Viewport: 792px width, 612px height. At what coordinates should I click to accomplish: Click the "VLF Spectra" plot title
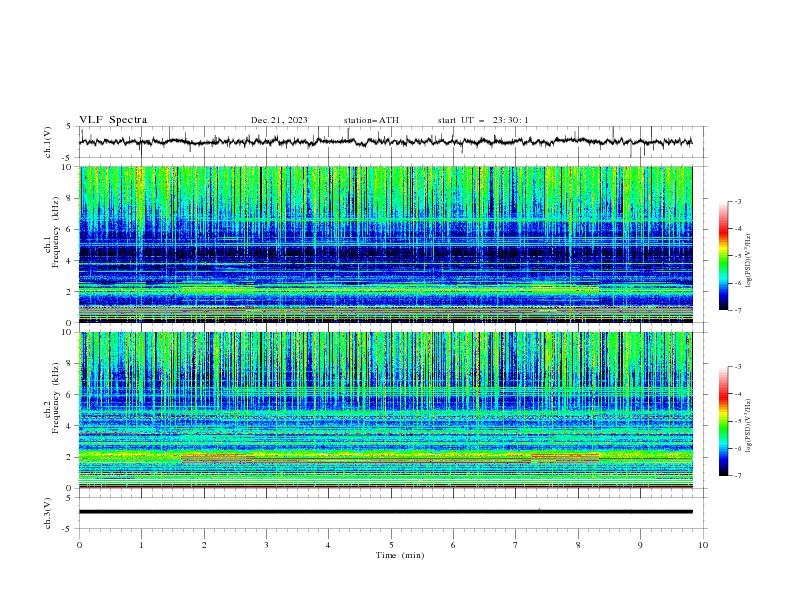pos(113,120)
